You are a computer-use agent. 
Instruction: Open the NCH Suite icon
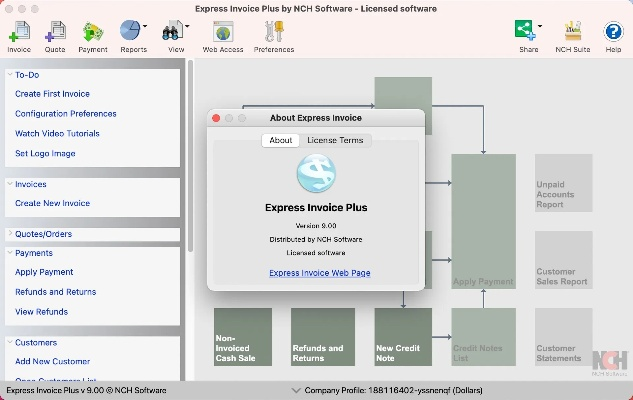click(573, 35)
